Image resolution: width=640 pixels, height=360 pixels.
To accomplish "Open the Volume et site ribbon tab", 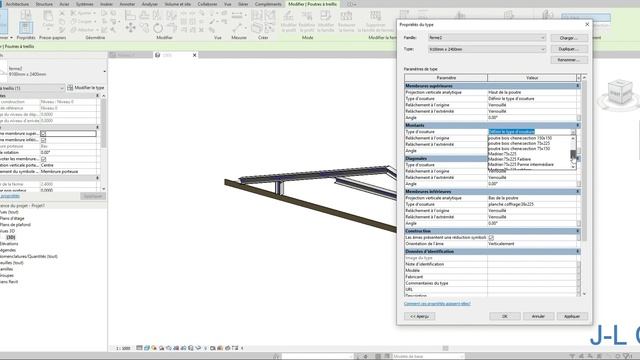I will click(x=178, y=4).
